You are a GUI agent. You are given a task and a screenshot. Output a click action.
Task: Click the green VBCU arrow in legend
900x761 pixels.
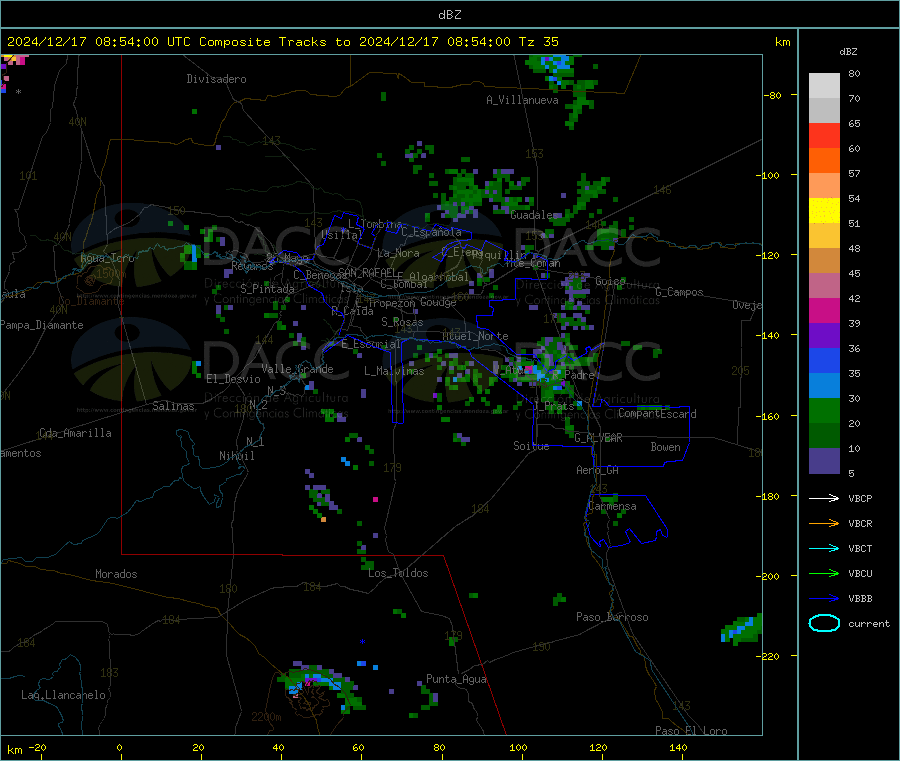(824, 573)
